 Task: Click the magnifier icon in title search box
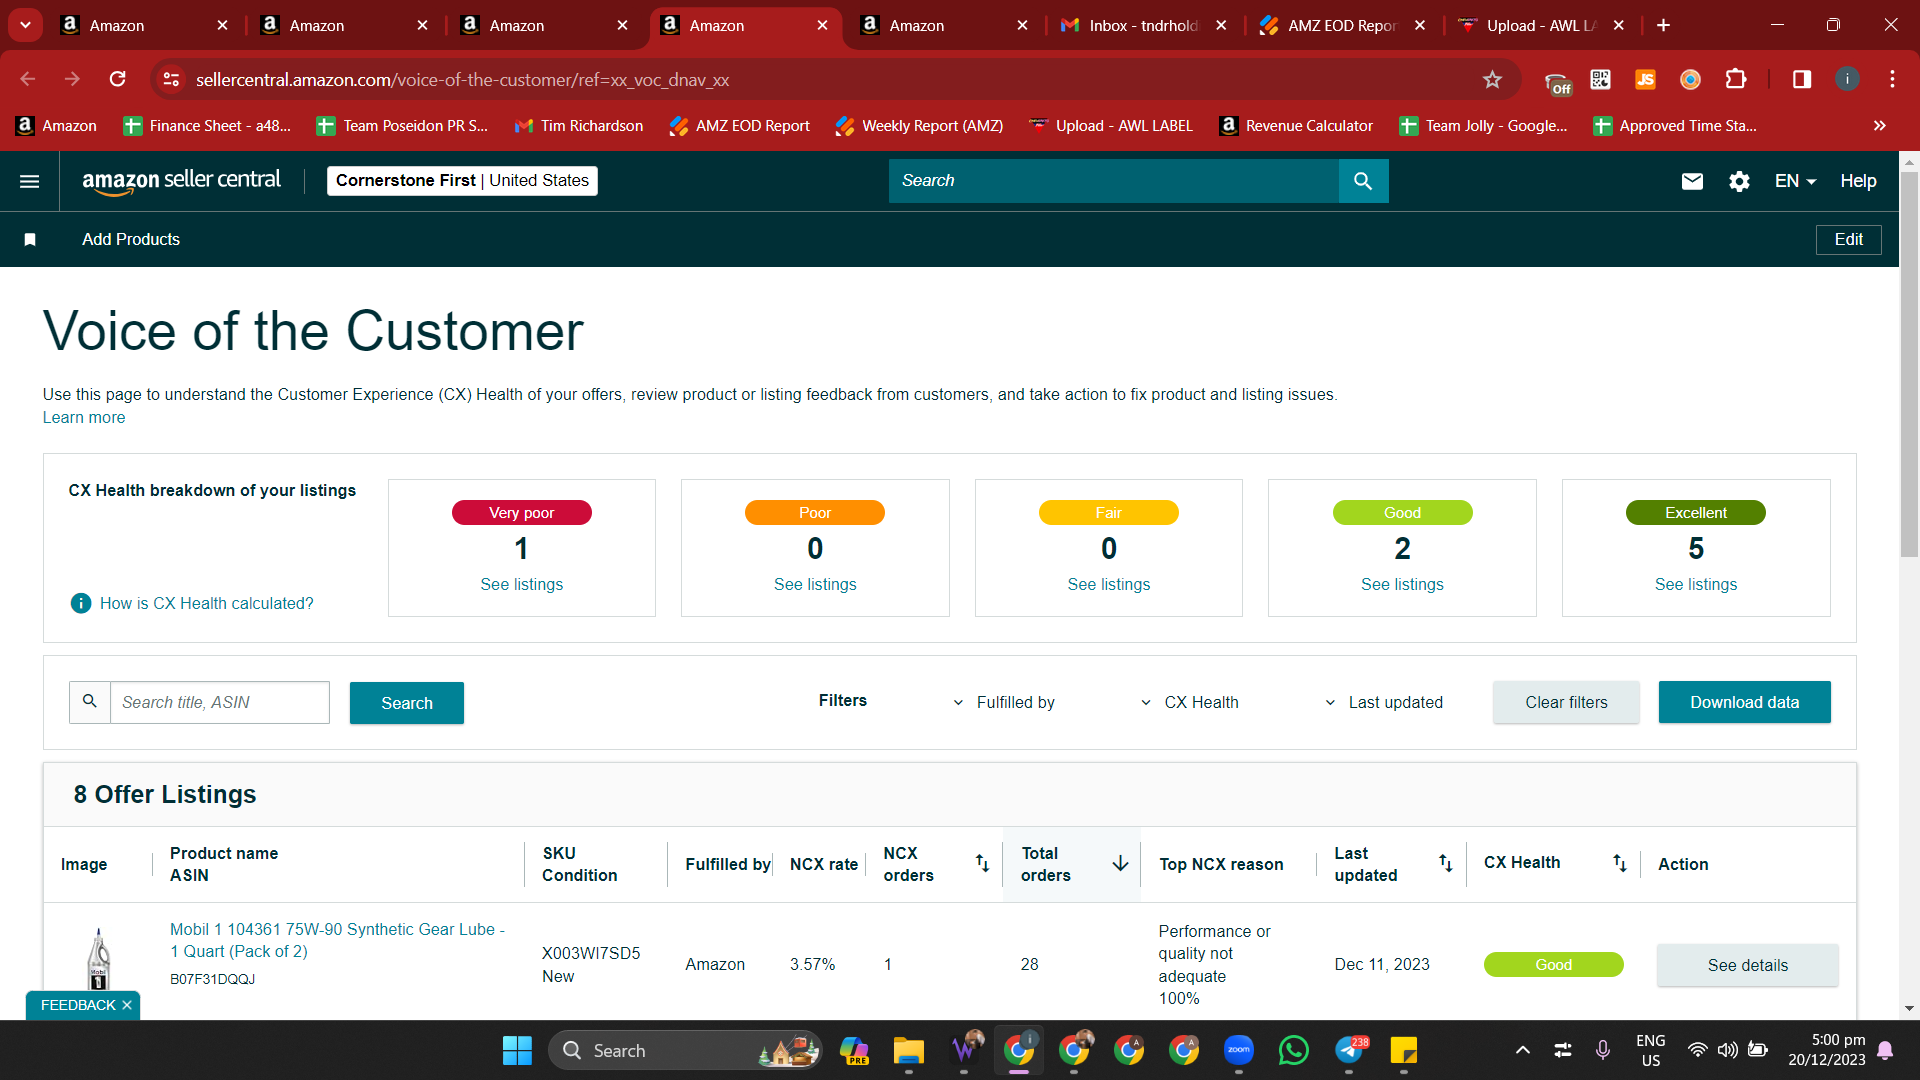[90, 702]
